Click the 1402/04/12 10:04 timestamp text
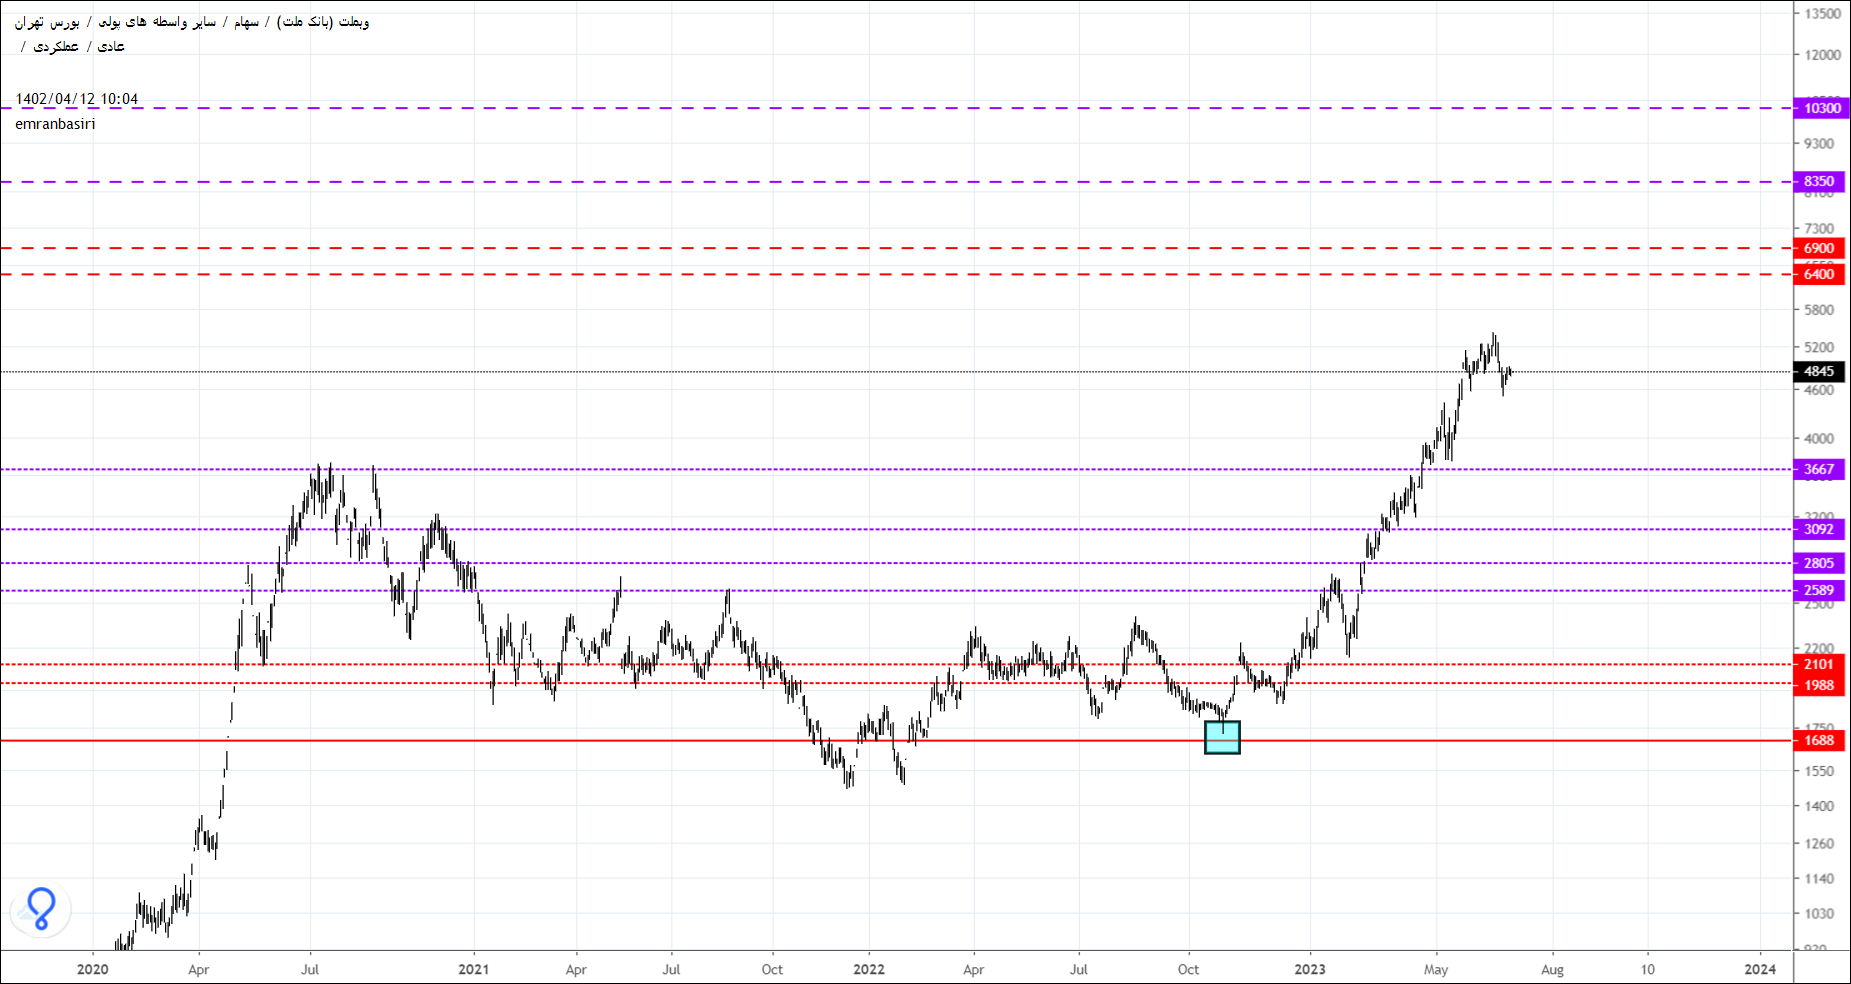1851x984 pixels. (77, 99)
